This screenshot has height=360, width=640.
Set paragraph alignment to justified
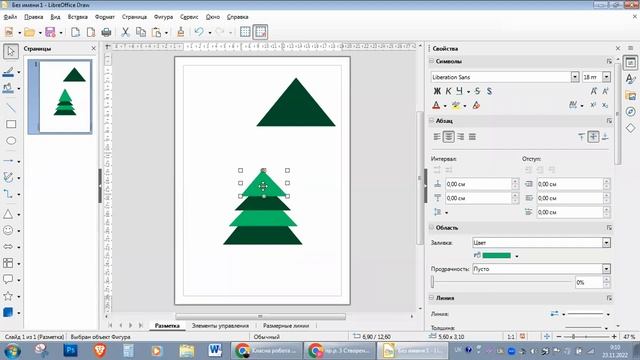(x=472, y=137)
